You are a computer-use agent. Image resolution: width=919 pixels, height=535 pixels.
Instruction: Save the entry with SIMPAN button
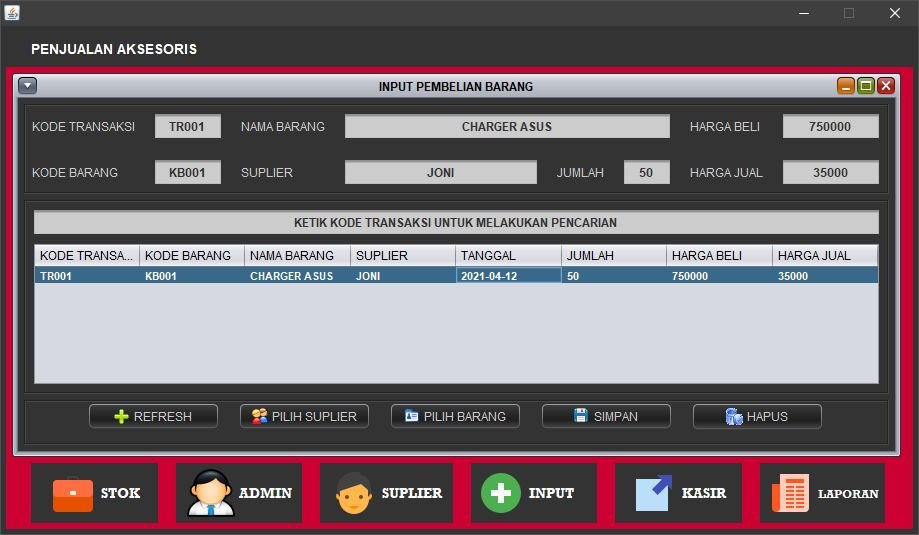pyautogui.click(x=606, y=416)
